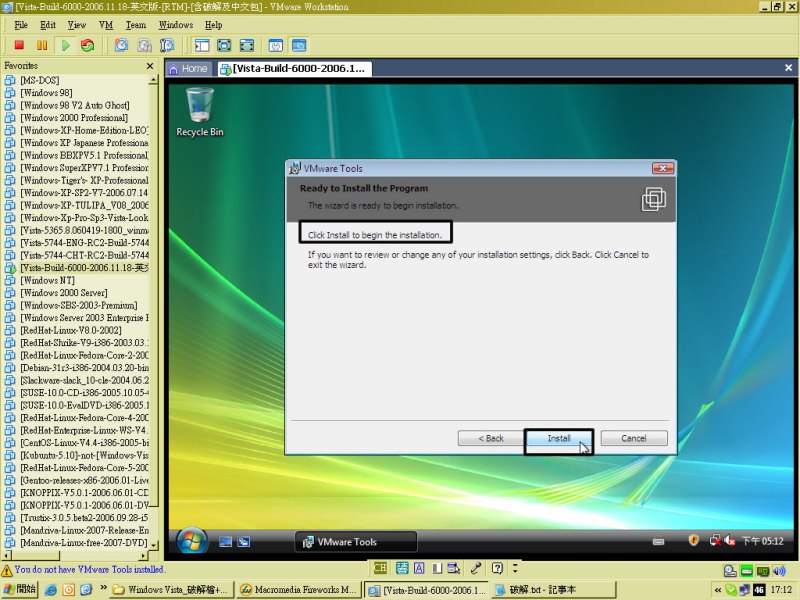Switch to the Home tab
The height and width of the screenshot is (600, 800).
tap(188, 69)
